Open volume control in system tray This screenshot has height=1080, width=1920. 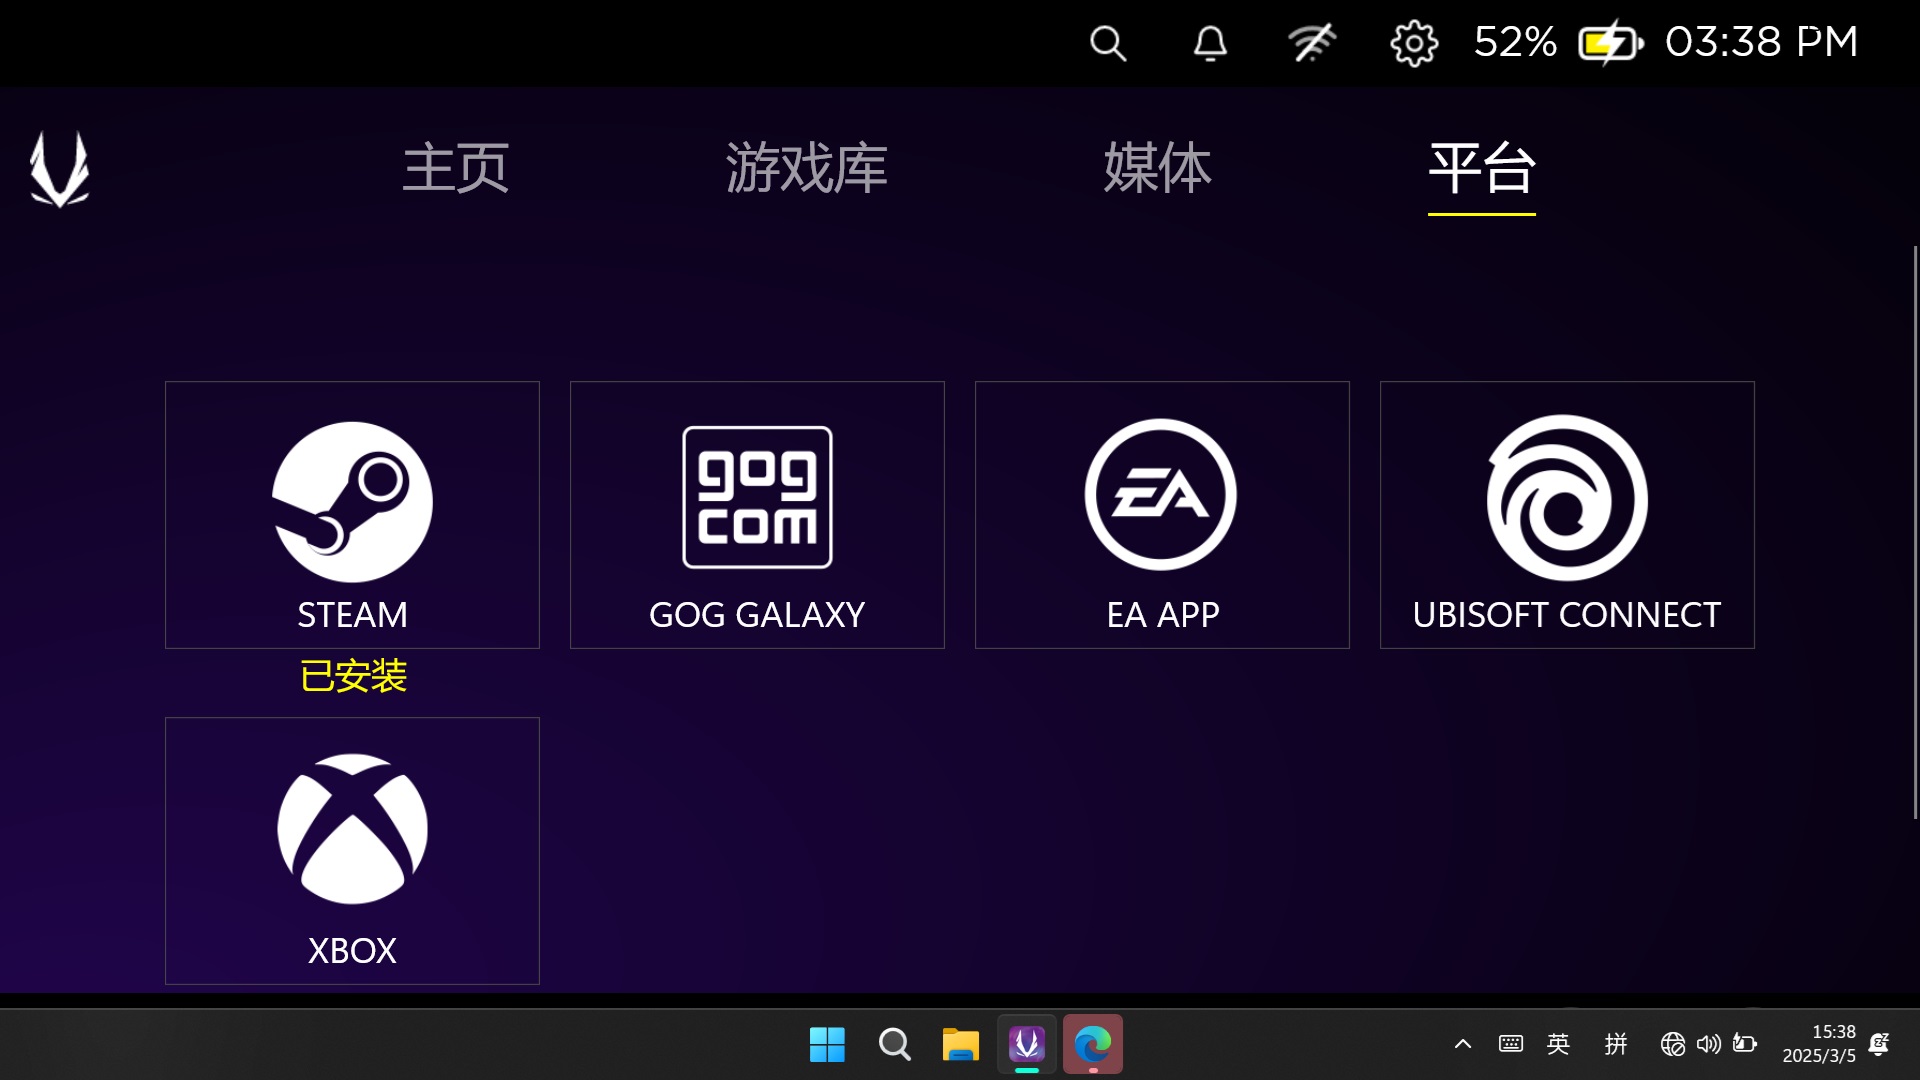click(1709, 1045)
